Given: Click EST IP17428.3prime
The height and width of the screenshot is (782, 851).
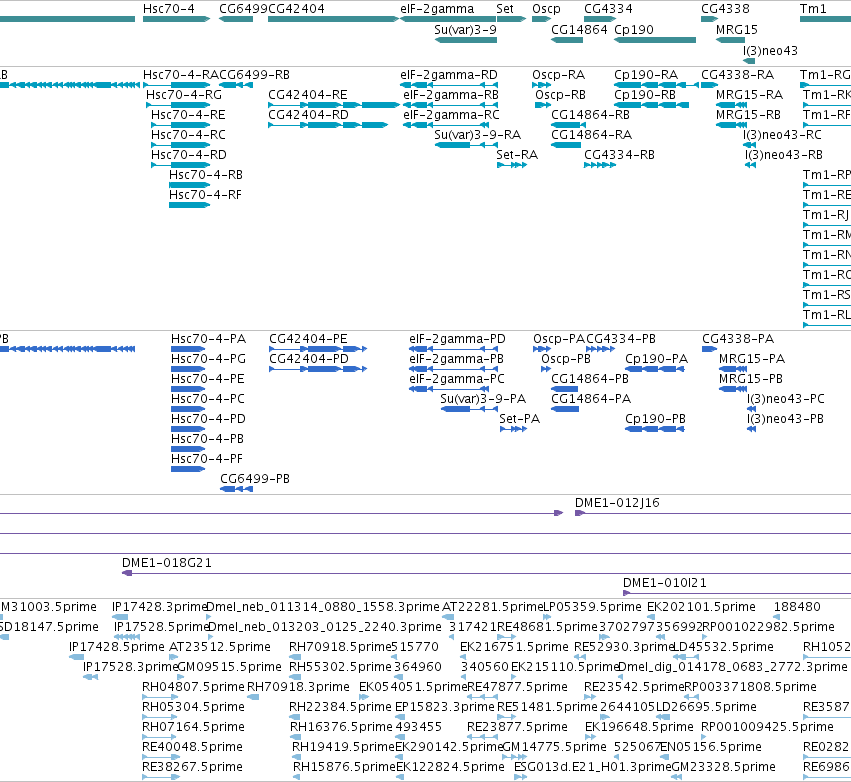Looking at the screenshot, I should point(120,617).
